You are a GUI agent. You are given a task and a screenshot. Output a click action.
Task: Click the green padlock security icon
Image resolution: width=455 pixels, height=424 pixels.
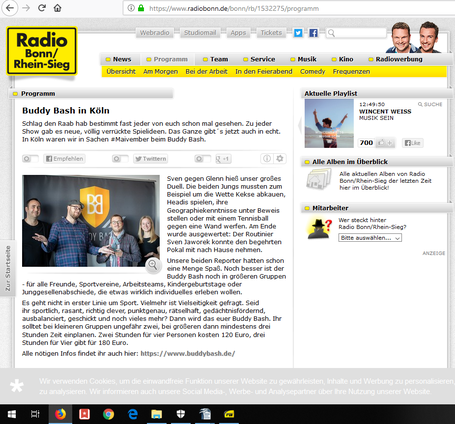[x=141, y=8]
